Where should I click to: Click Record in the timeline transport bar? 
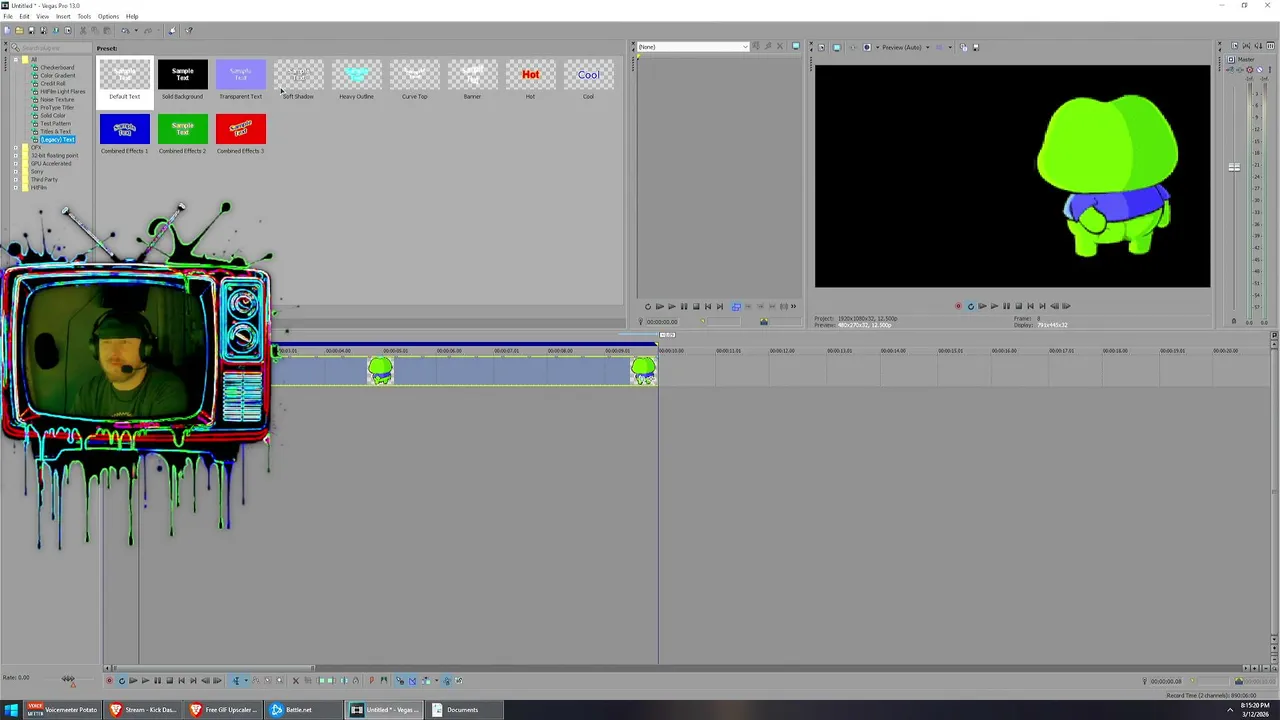click(x=109, y=681)
